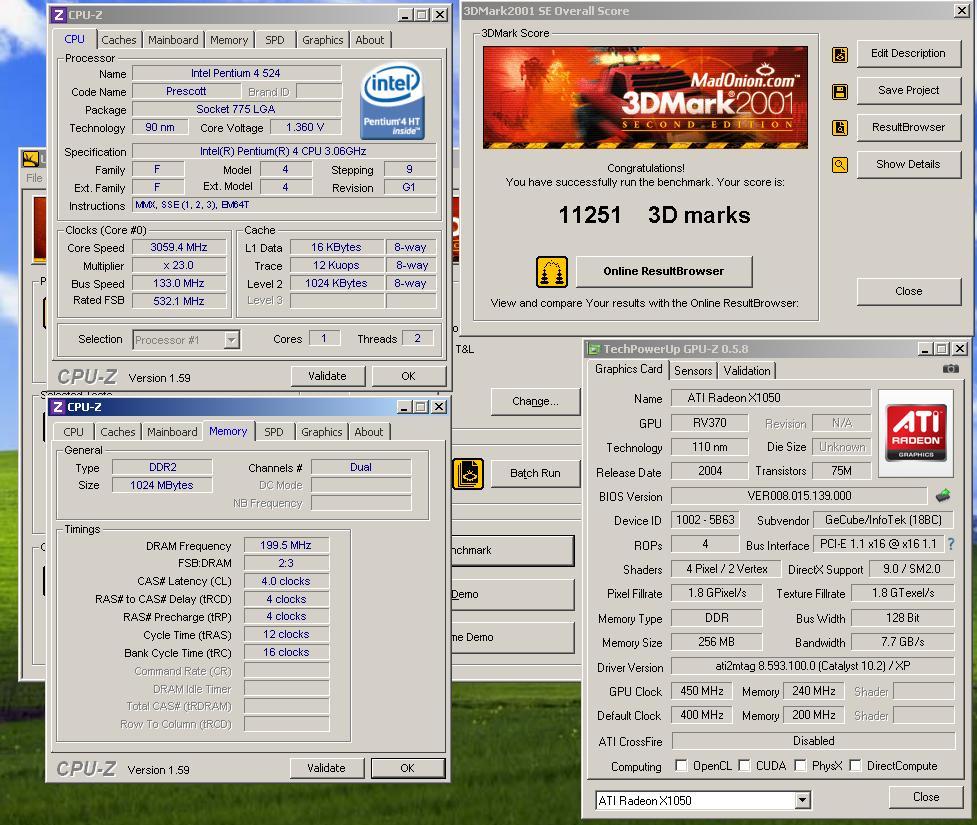This screenshot has width=977, height=825.
Task: Click the Demo button in 3DMark main window
Action: [512, 594]
